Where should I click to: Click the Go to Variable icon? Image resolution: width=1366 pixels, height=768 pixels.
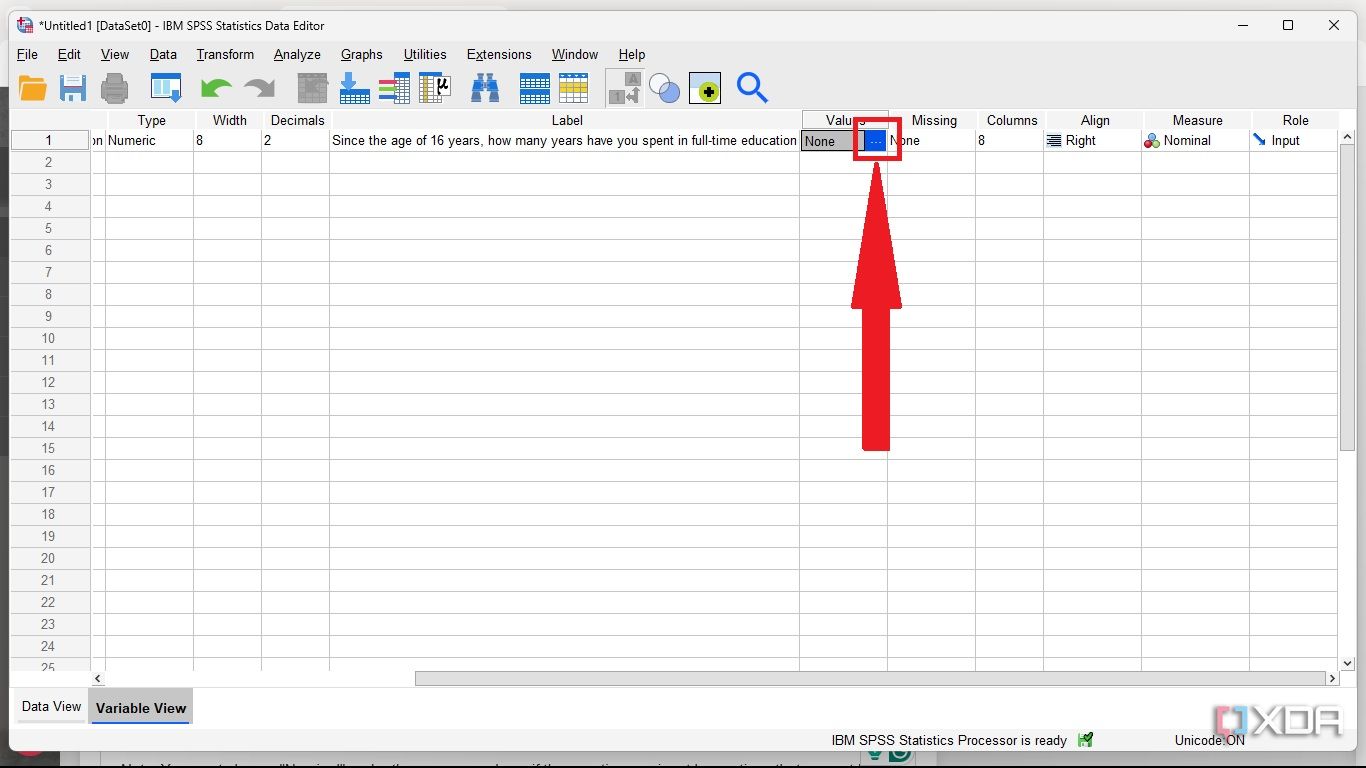355,89
